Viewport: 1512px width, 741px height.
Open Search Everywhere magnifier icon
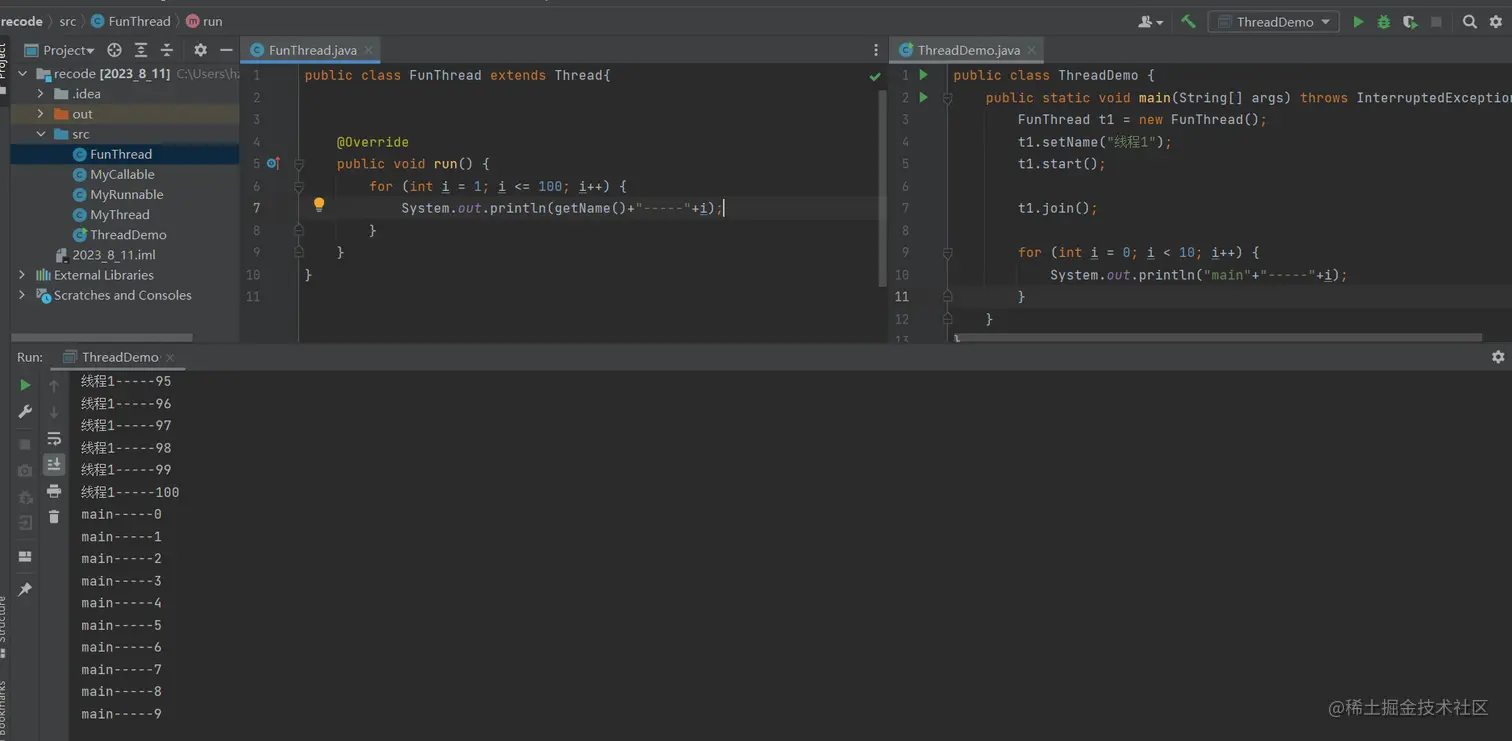(1470, 22)
